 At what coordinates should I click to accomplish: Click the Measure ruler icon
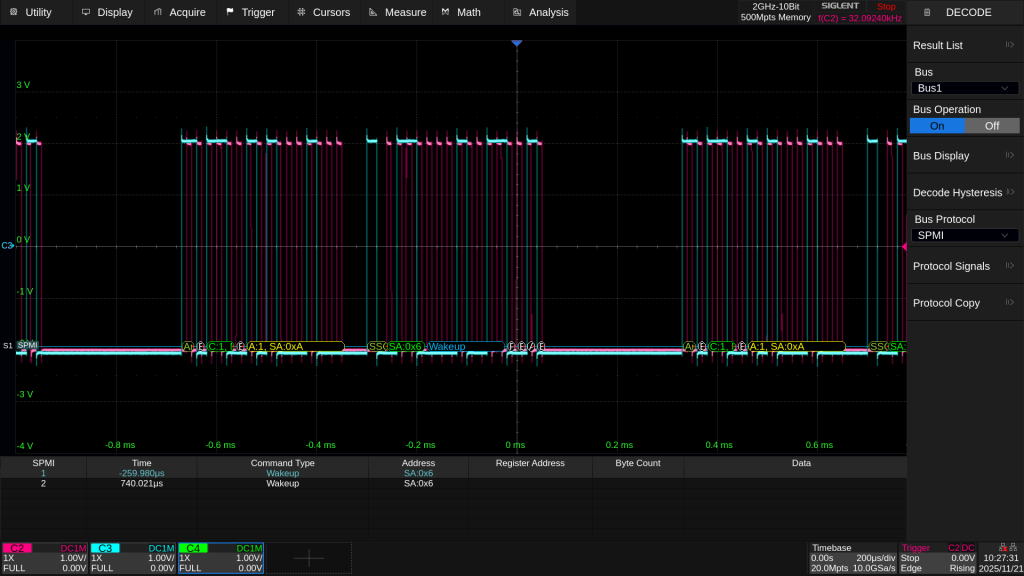pyautogui.click(x=373, y=12)
